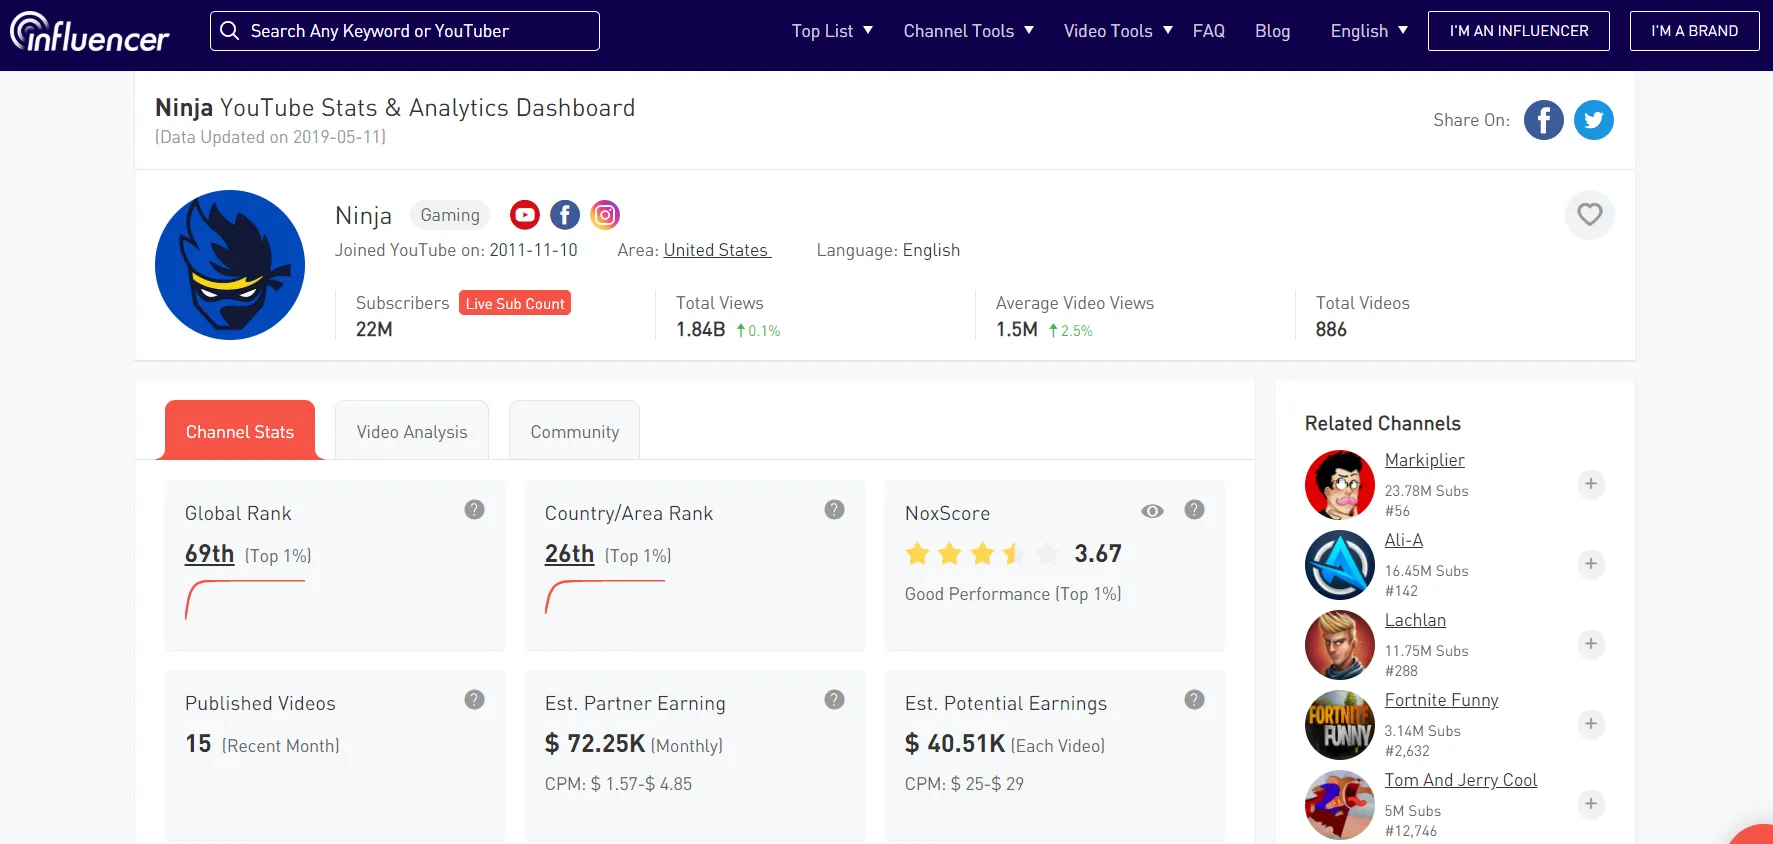Image resolution: width=1773 pixels, height=844 pixels.
Task: Click the Global Rank help icon
Action: point(474,510)
